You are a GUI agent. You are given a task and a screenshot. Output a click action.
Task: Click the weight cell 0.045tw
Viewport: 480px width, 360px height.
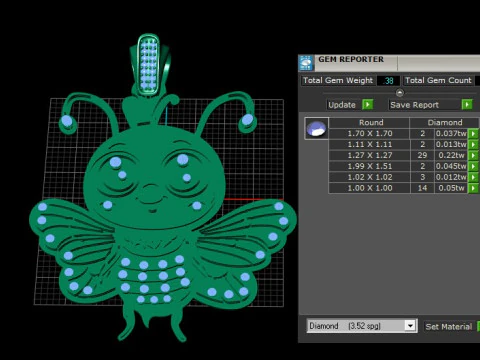coord(451,166)
